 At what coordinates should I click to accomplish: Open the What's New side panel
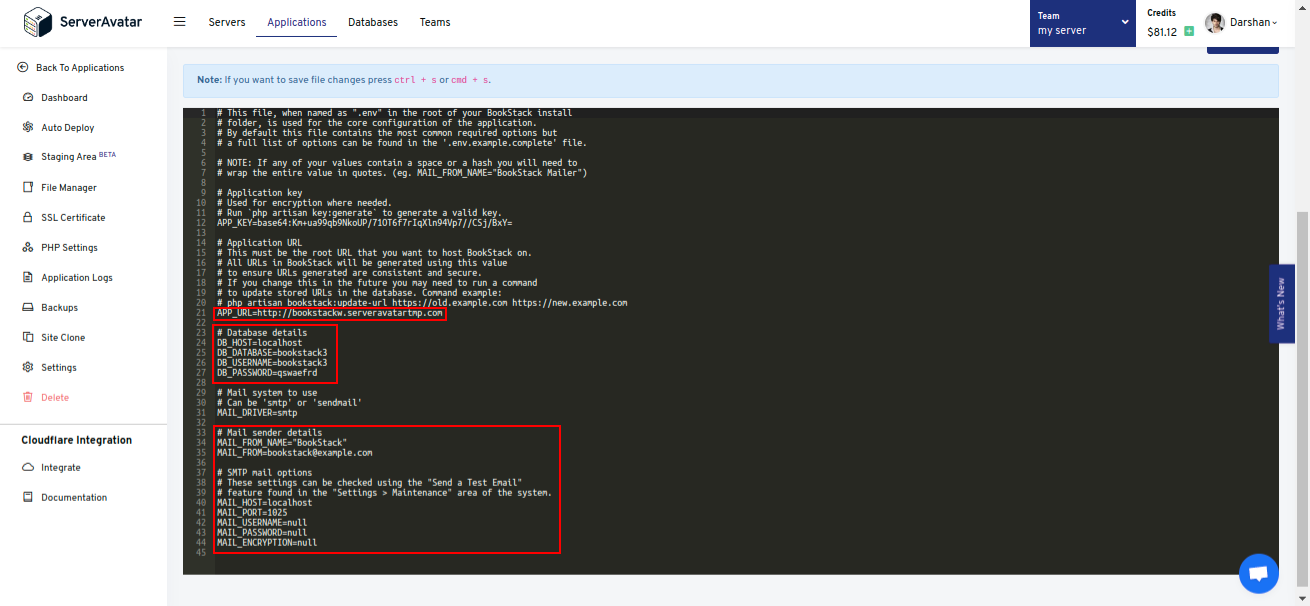pyautogui.click(x=1281, y=304)
